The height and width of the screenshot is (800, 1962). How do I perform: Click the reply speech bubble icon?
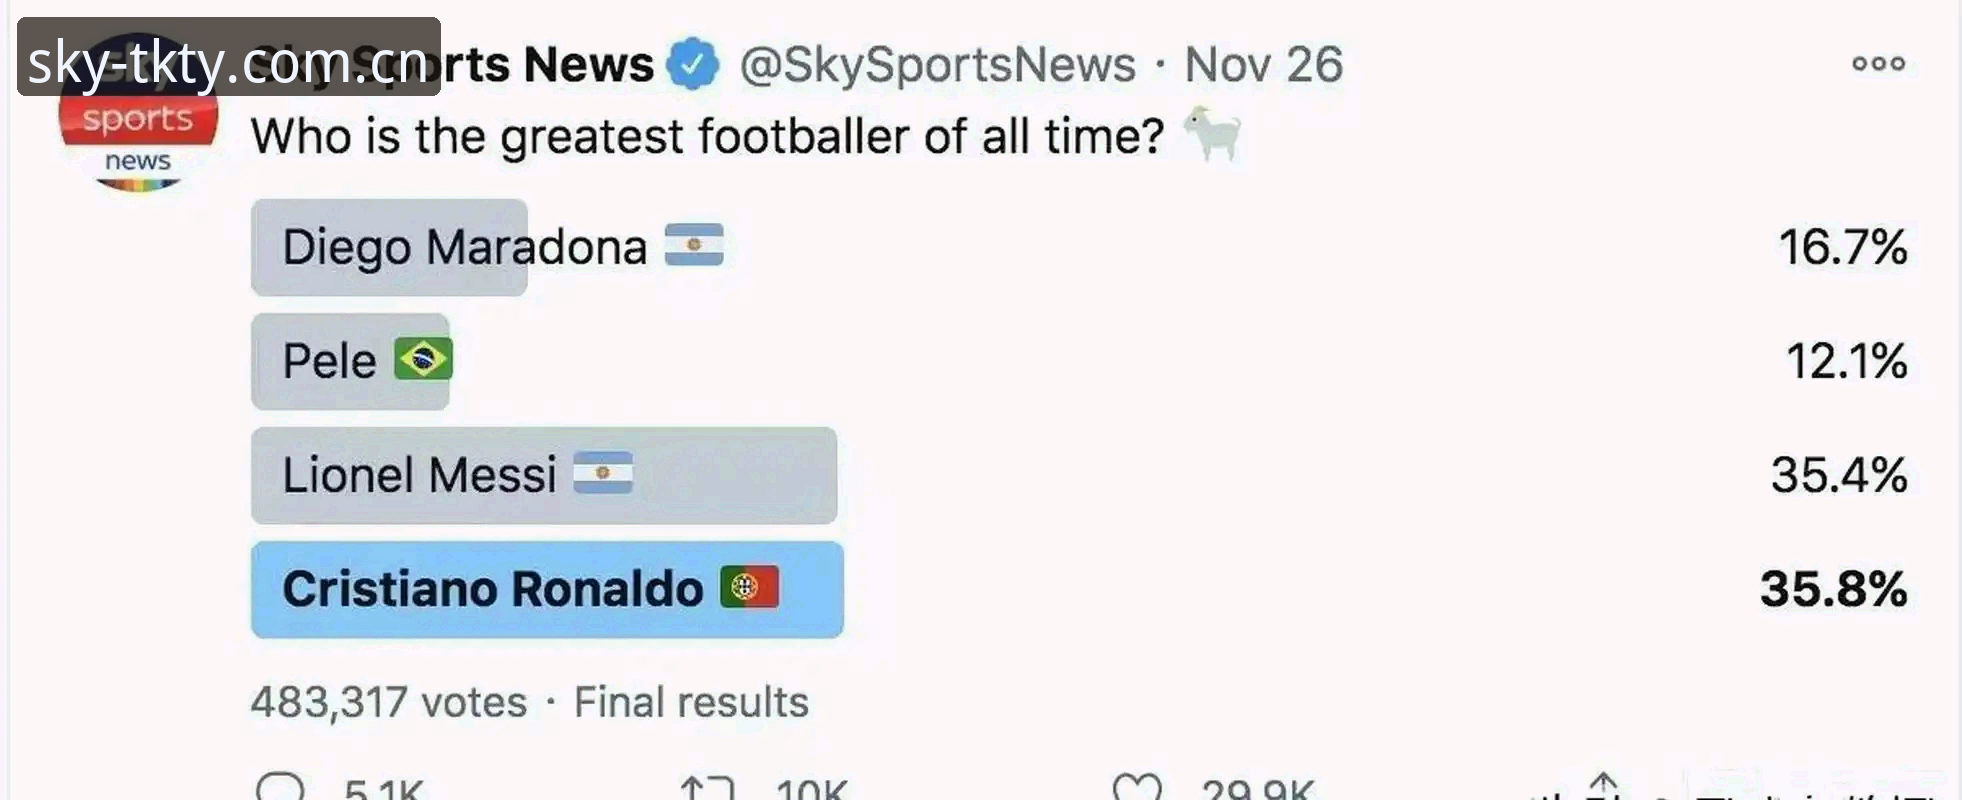pos(280,786)
